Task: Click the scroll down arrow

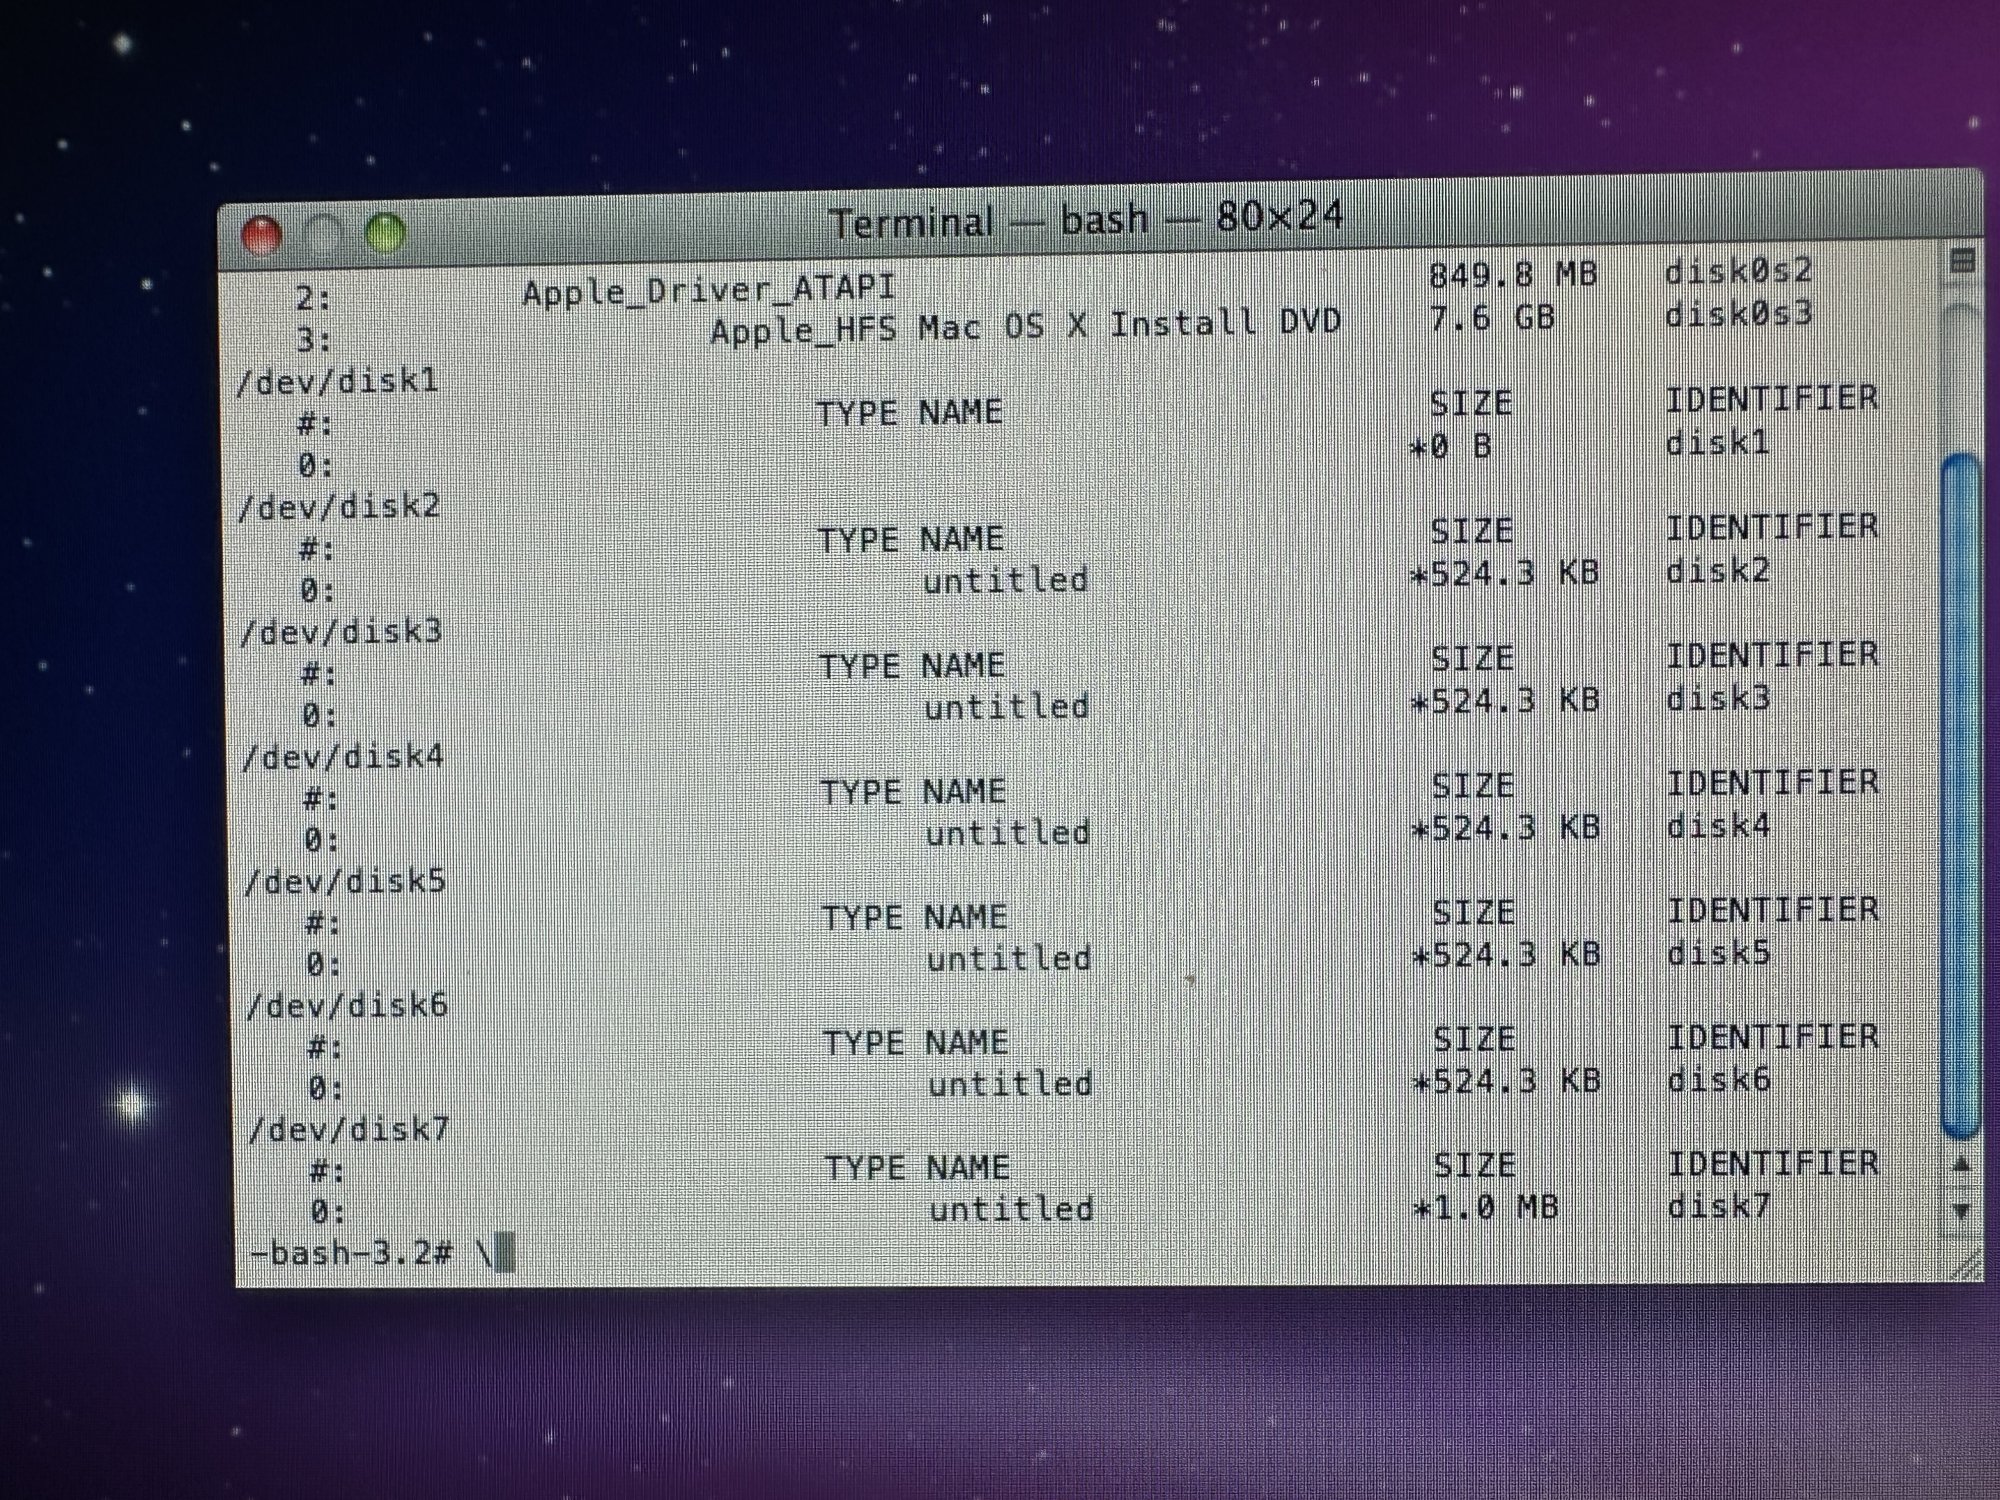Action: click(1961, 1211)
